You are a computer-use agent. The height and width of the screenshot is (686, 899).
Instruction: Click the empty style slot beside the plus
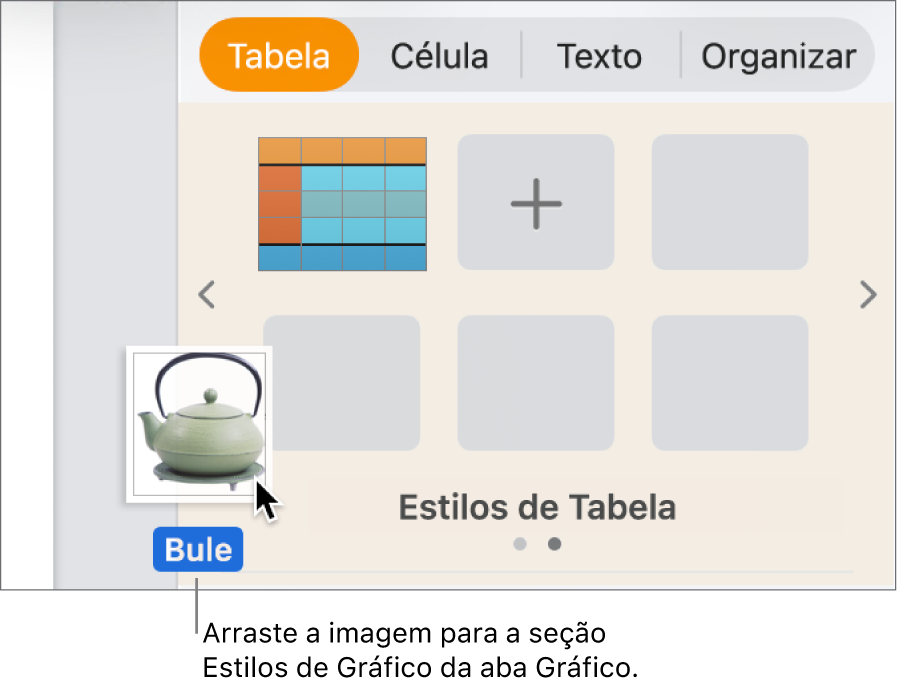click(729, 203)
